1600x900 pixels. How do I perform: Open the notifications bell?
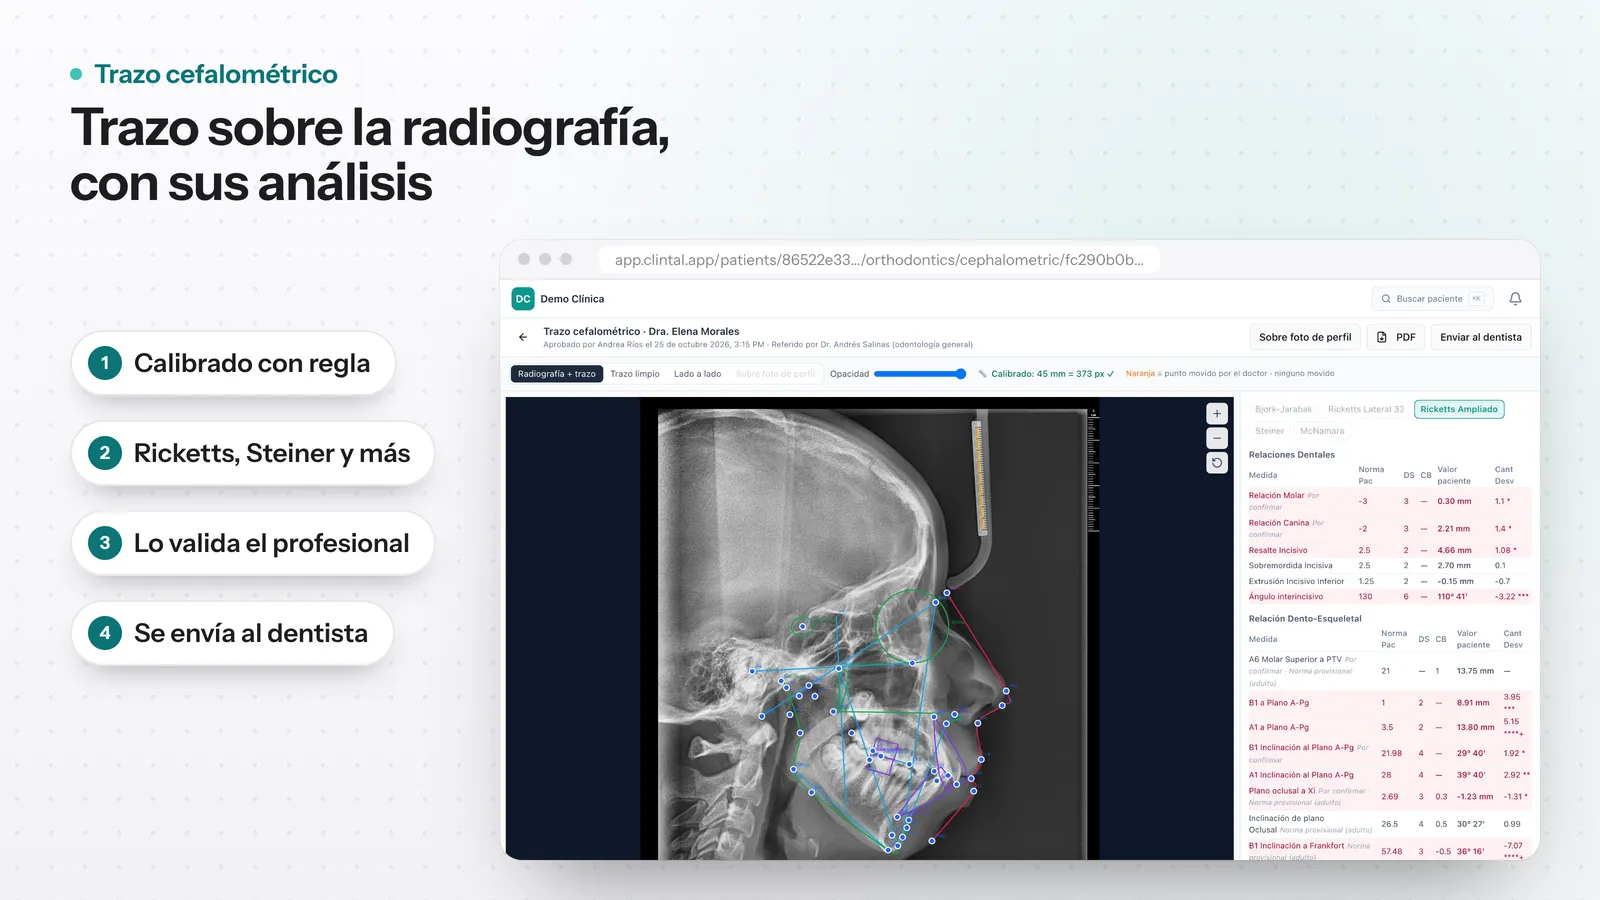coord(1515,298)
